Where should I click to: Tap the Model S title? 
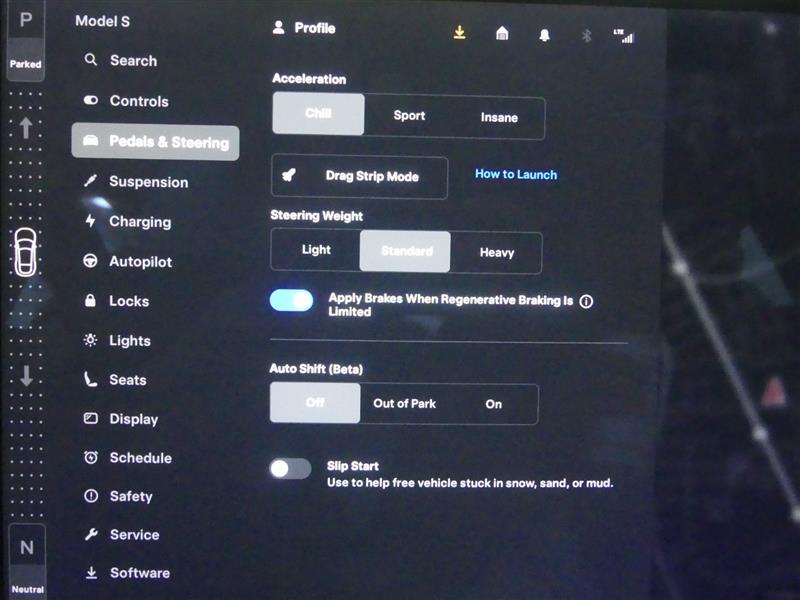103,21
